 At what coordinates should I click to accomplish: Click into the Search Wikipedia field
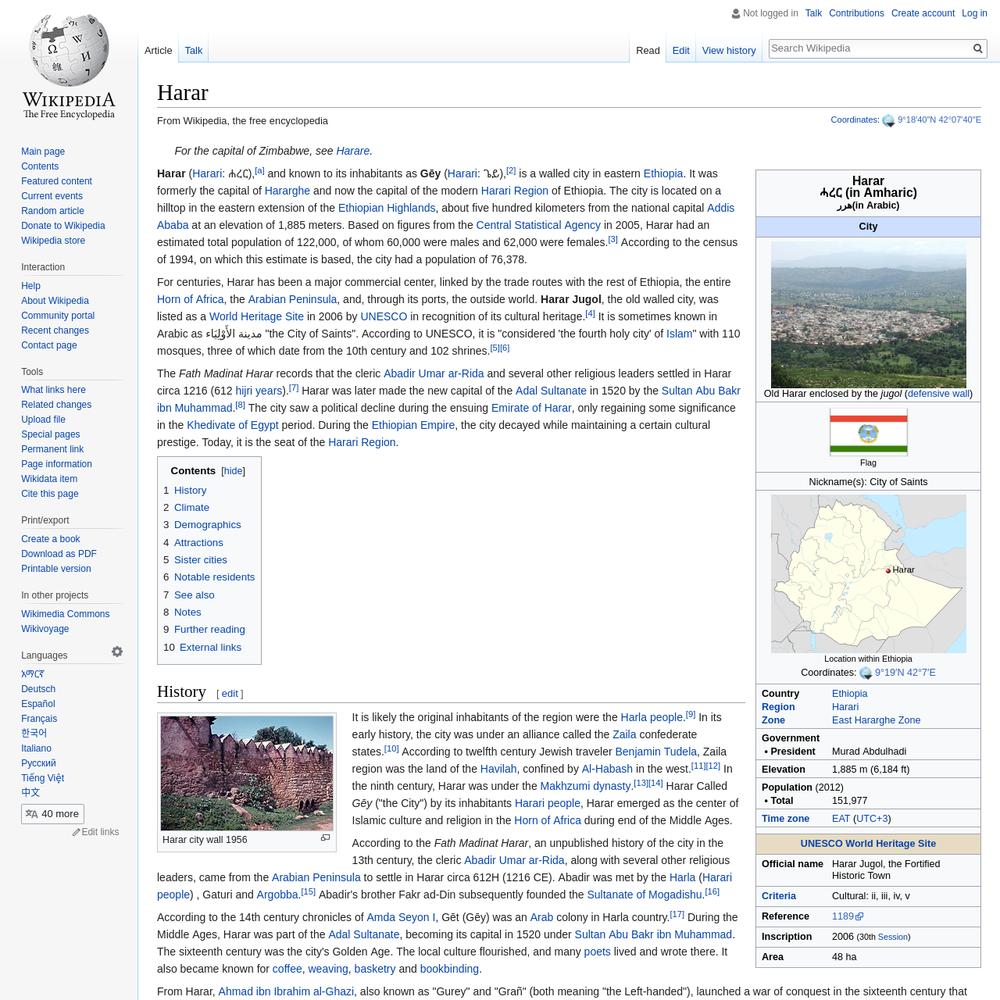pos(870,48)
